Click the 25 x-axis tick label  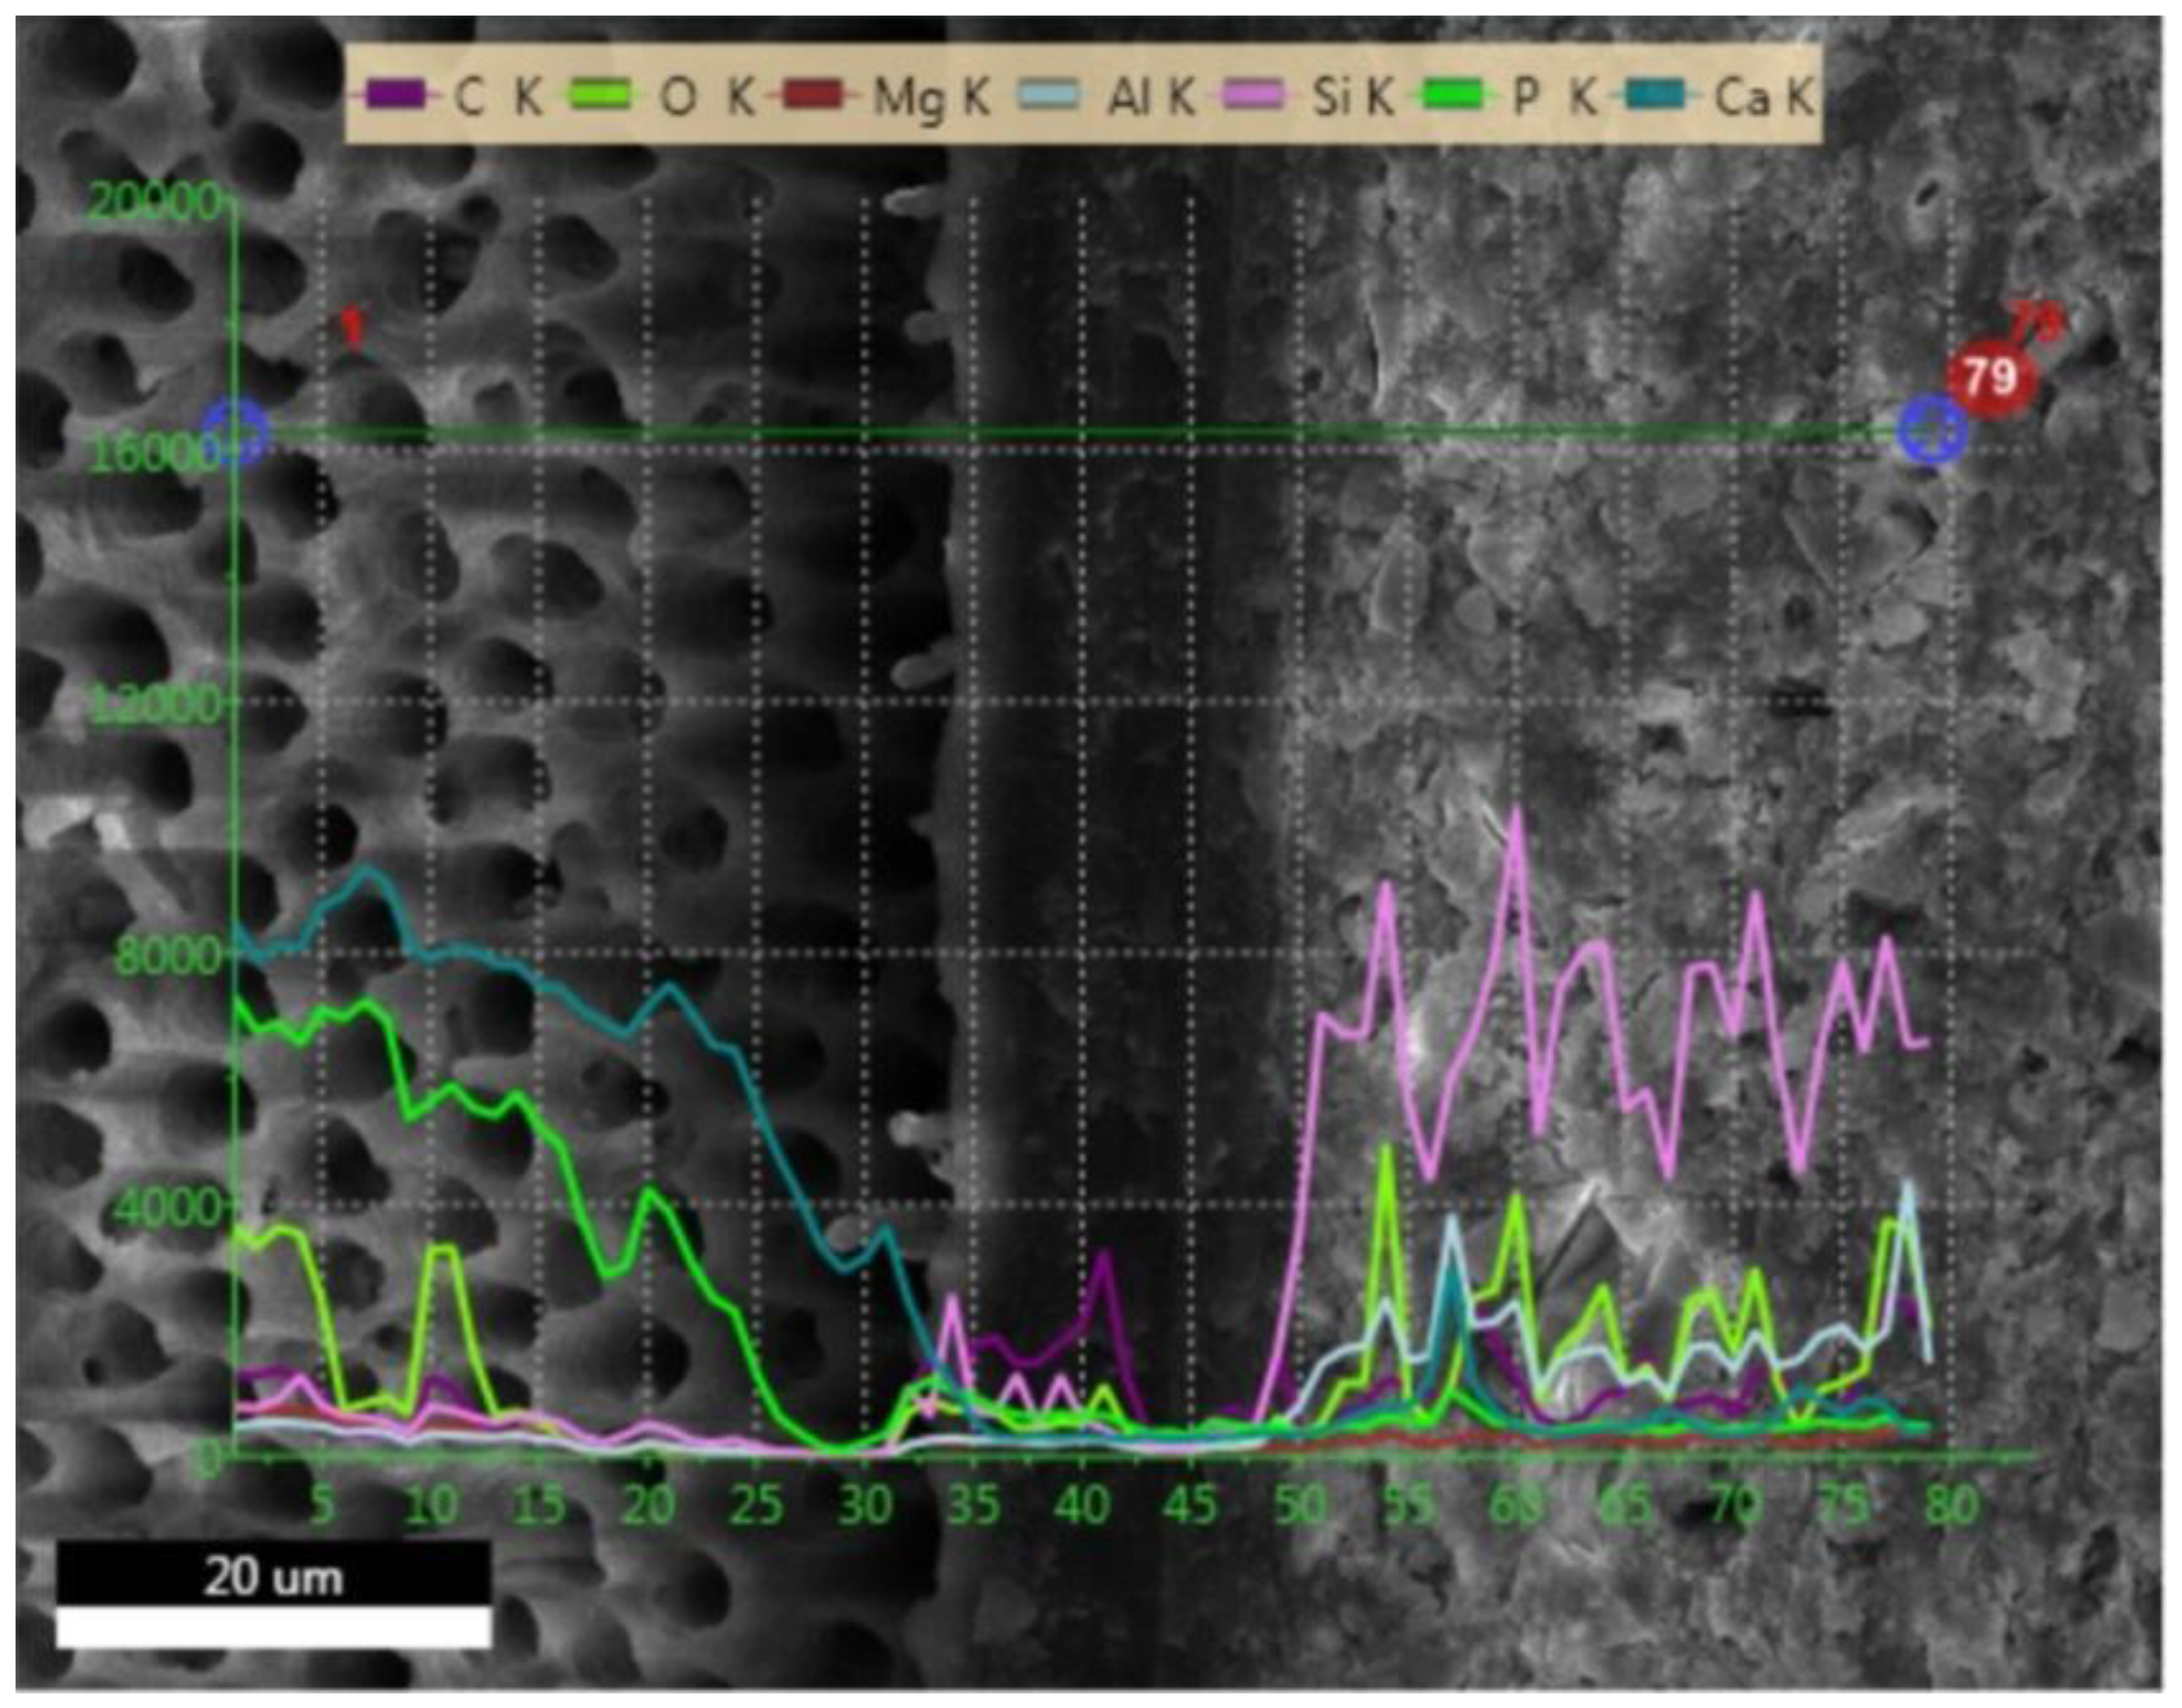(757, 1506)
